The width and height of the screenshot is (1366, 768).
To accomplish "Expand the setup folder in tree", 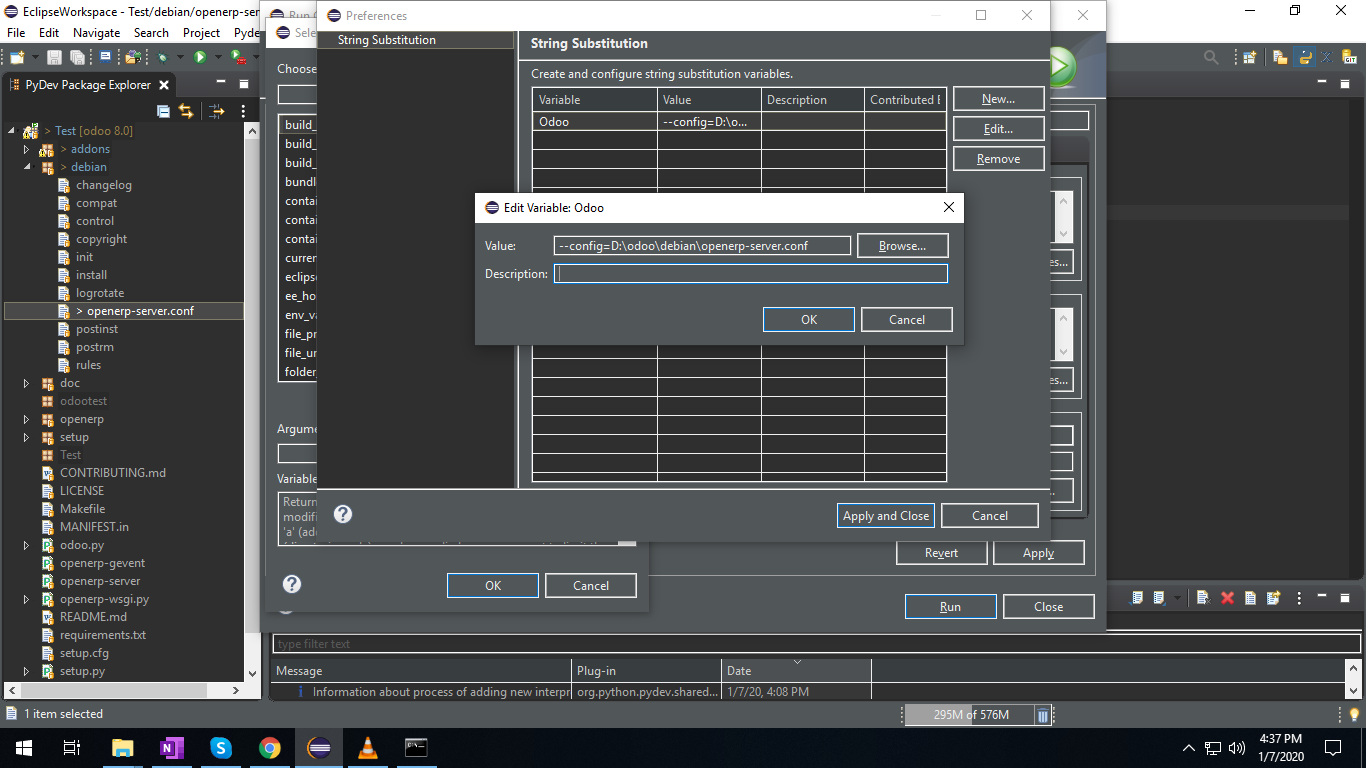I will coord(27,437).
